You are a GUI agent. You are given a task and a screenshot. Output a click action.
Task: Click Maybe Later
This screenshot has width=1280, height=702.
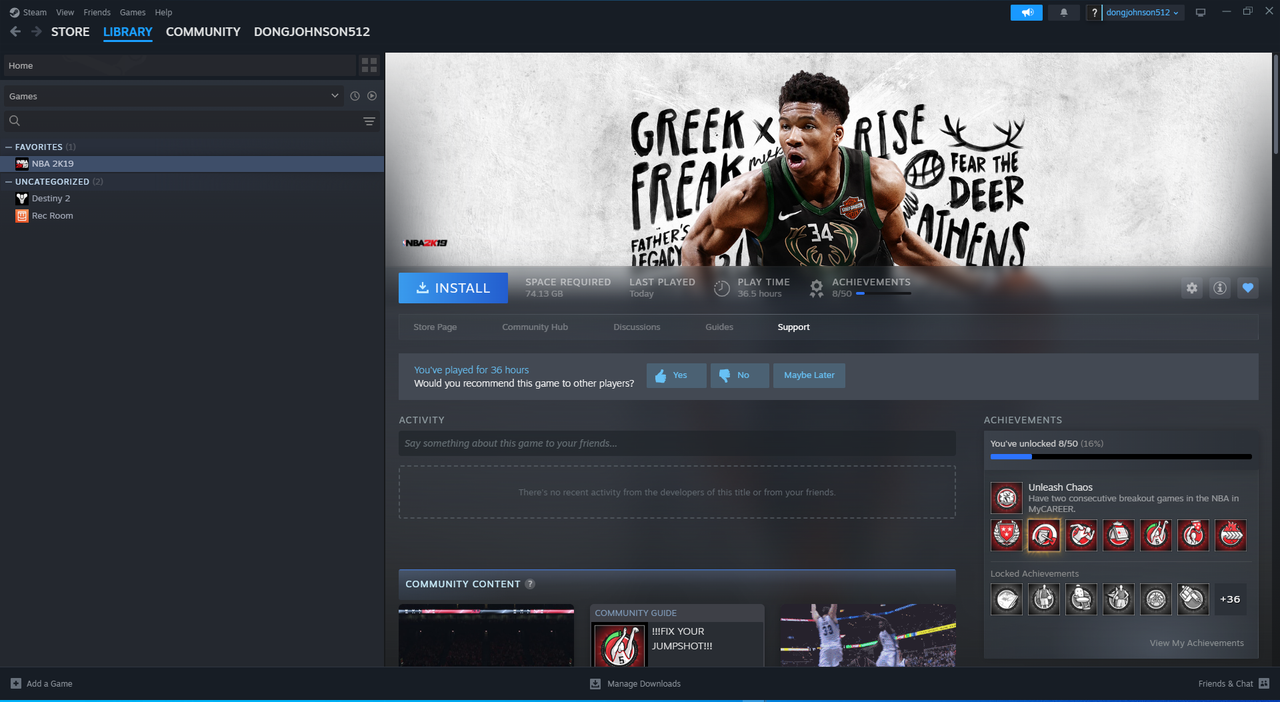(810, 375)
